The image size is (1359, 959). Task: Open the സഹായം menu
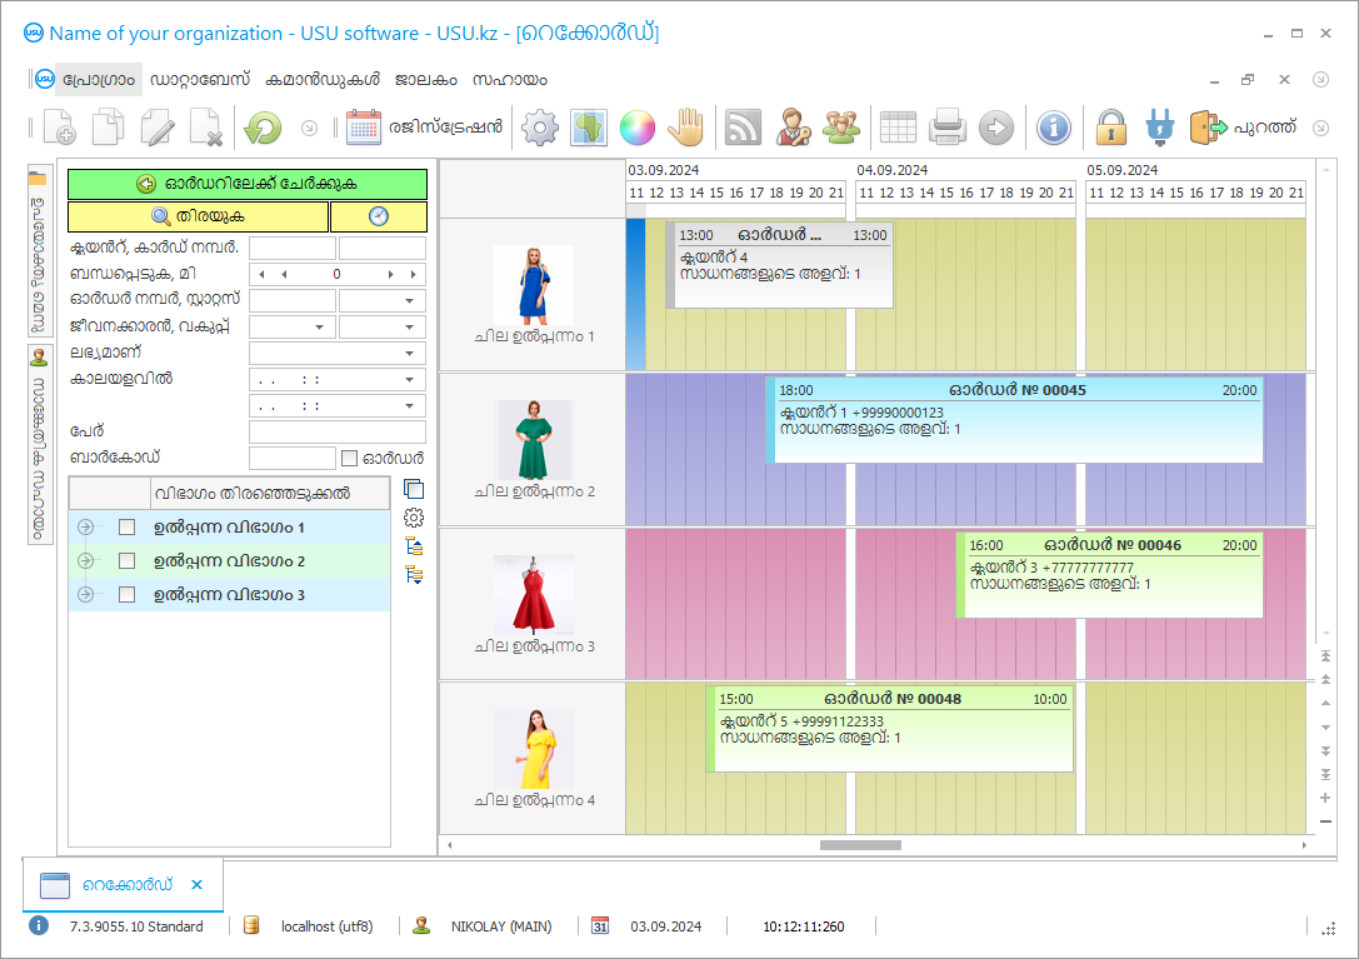[509, 80]
